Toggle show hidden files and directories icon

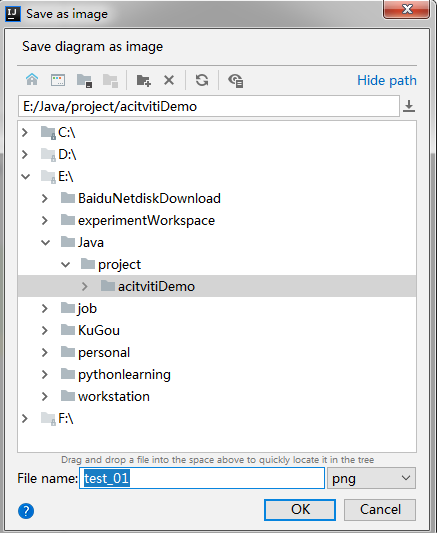click(236, 81)
